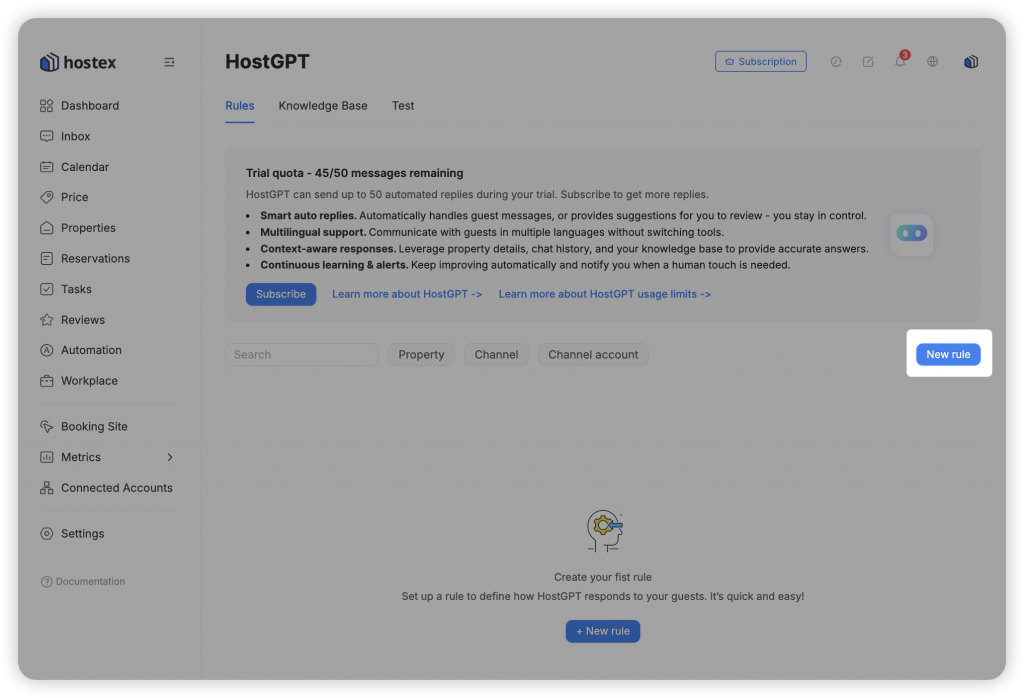
Task: Open Settings in the sidebar
Action: 82,534
